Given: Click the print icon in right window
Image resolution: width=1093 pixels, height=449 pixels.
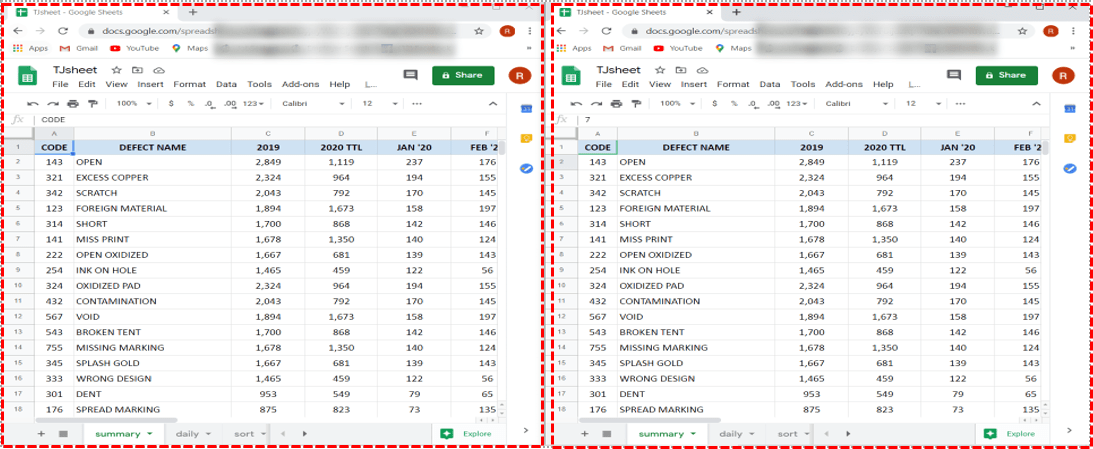Looking at the screenshot, I should [x=615, y=104].
